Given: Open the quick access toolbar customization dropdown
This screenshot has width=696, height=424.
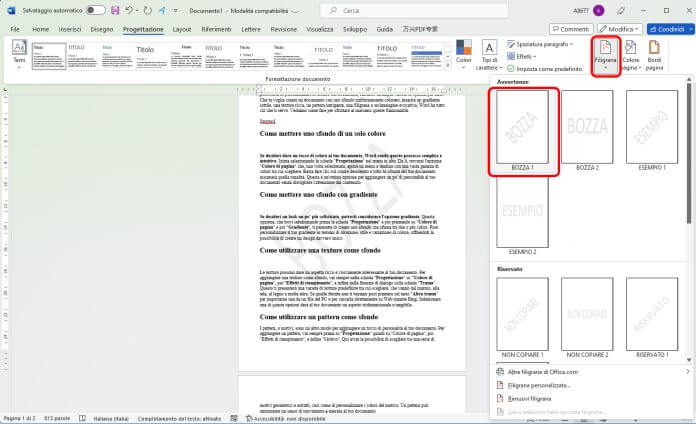Looking at the screenshot, I should pos(176,10).
